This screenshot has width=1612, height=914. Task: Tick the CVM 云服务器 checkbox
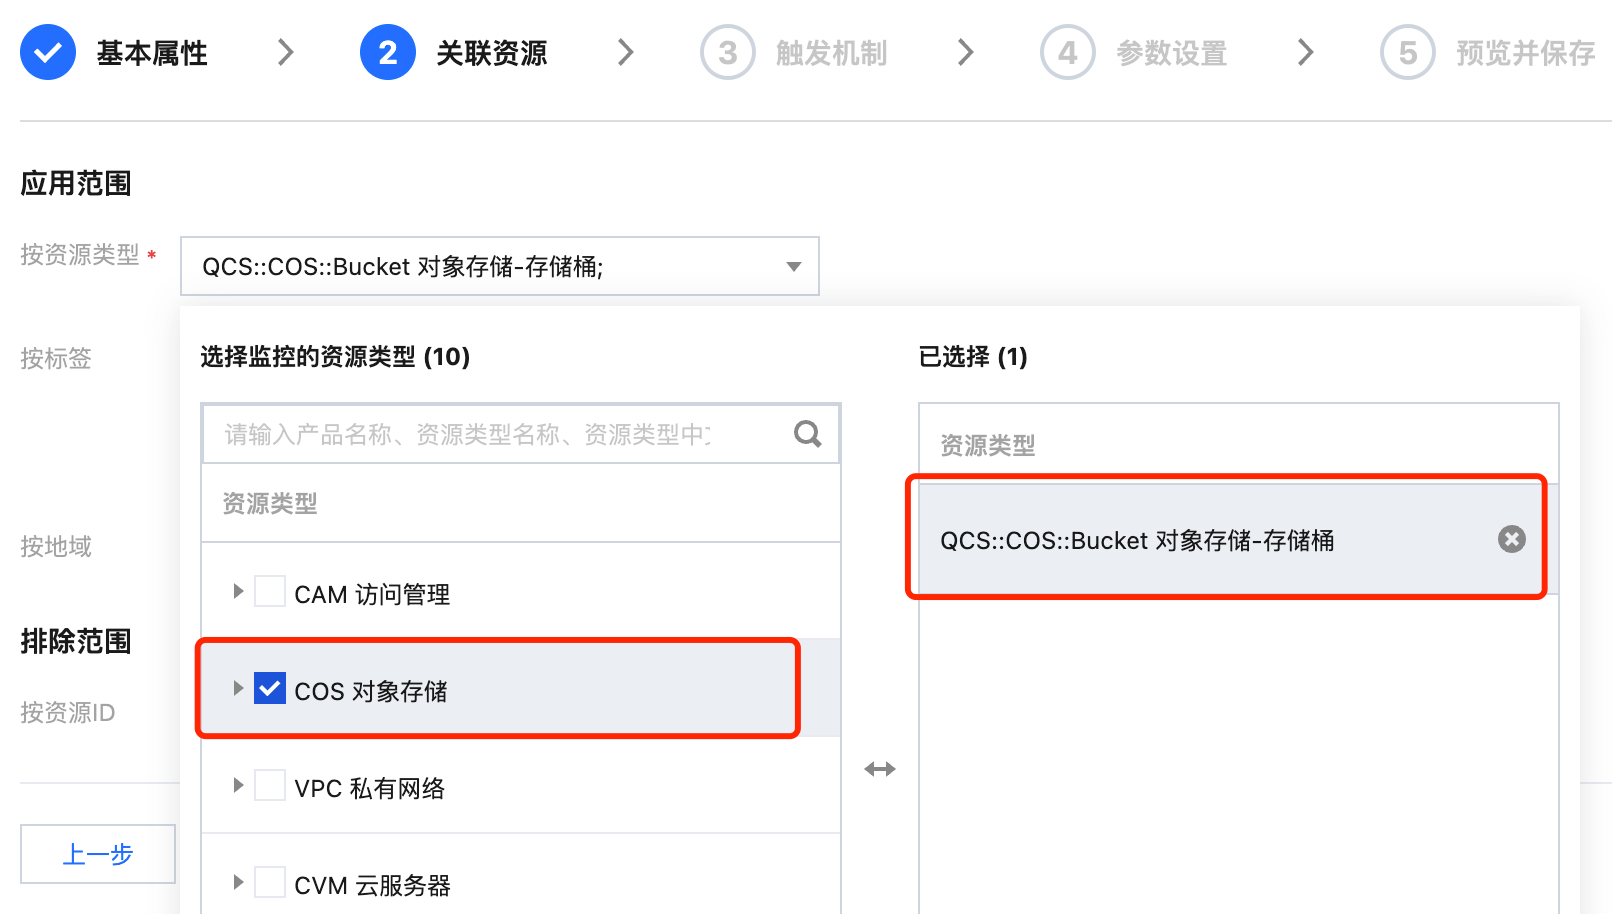(x=270, y=883)
